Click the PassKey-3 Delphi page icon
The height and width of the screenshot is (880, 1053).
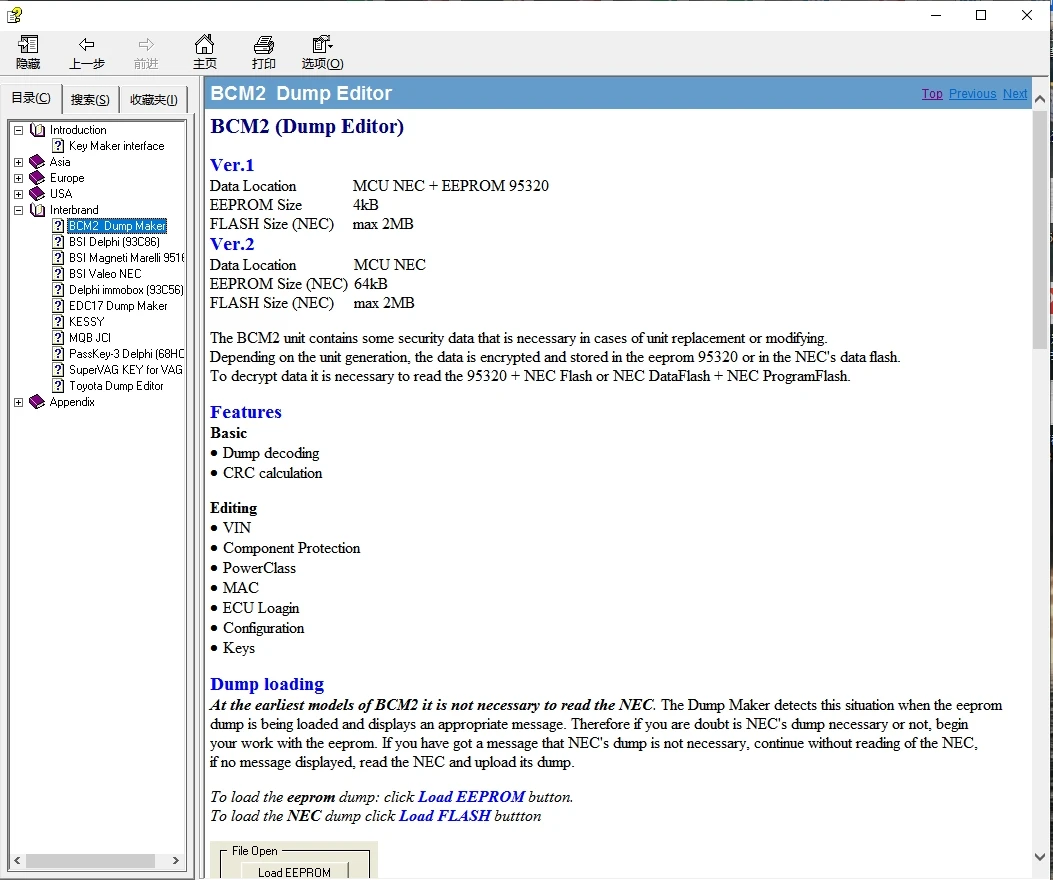click(x=58, y=353)
